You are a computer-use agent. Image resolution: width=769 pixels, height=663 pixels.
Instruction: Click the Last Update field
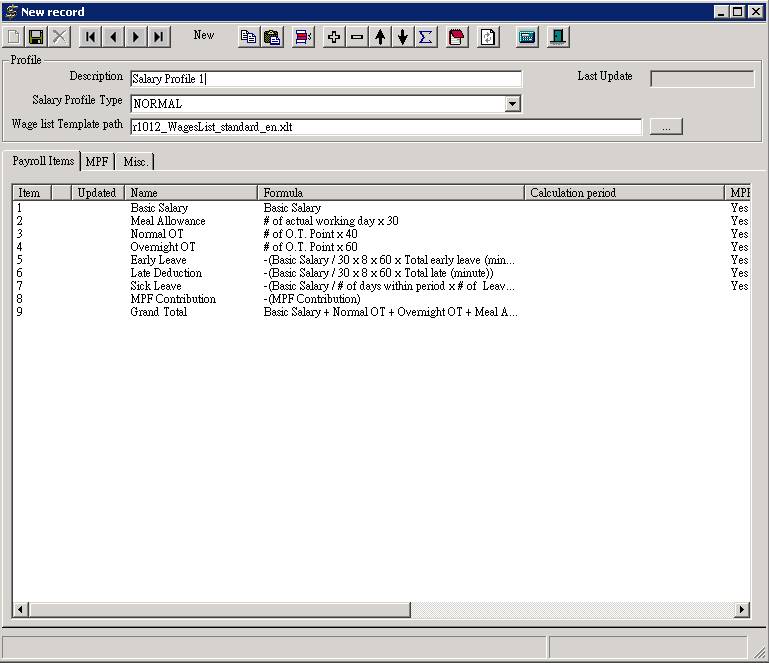pyautogui.click(x=702, y=78)
